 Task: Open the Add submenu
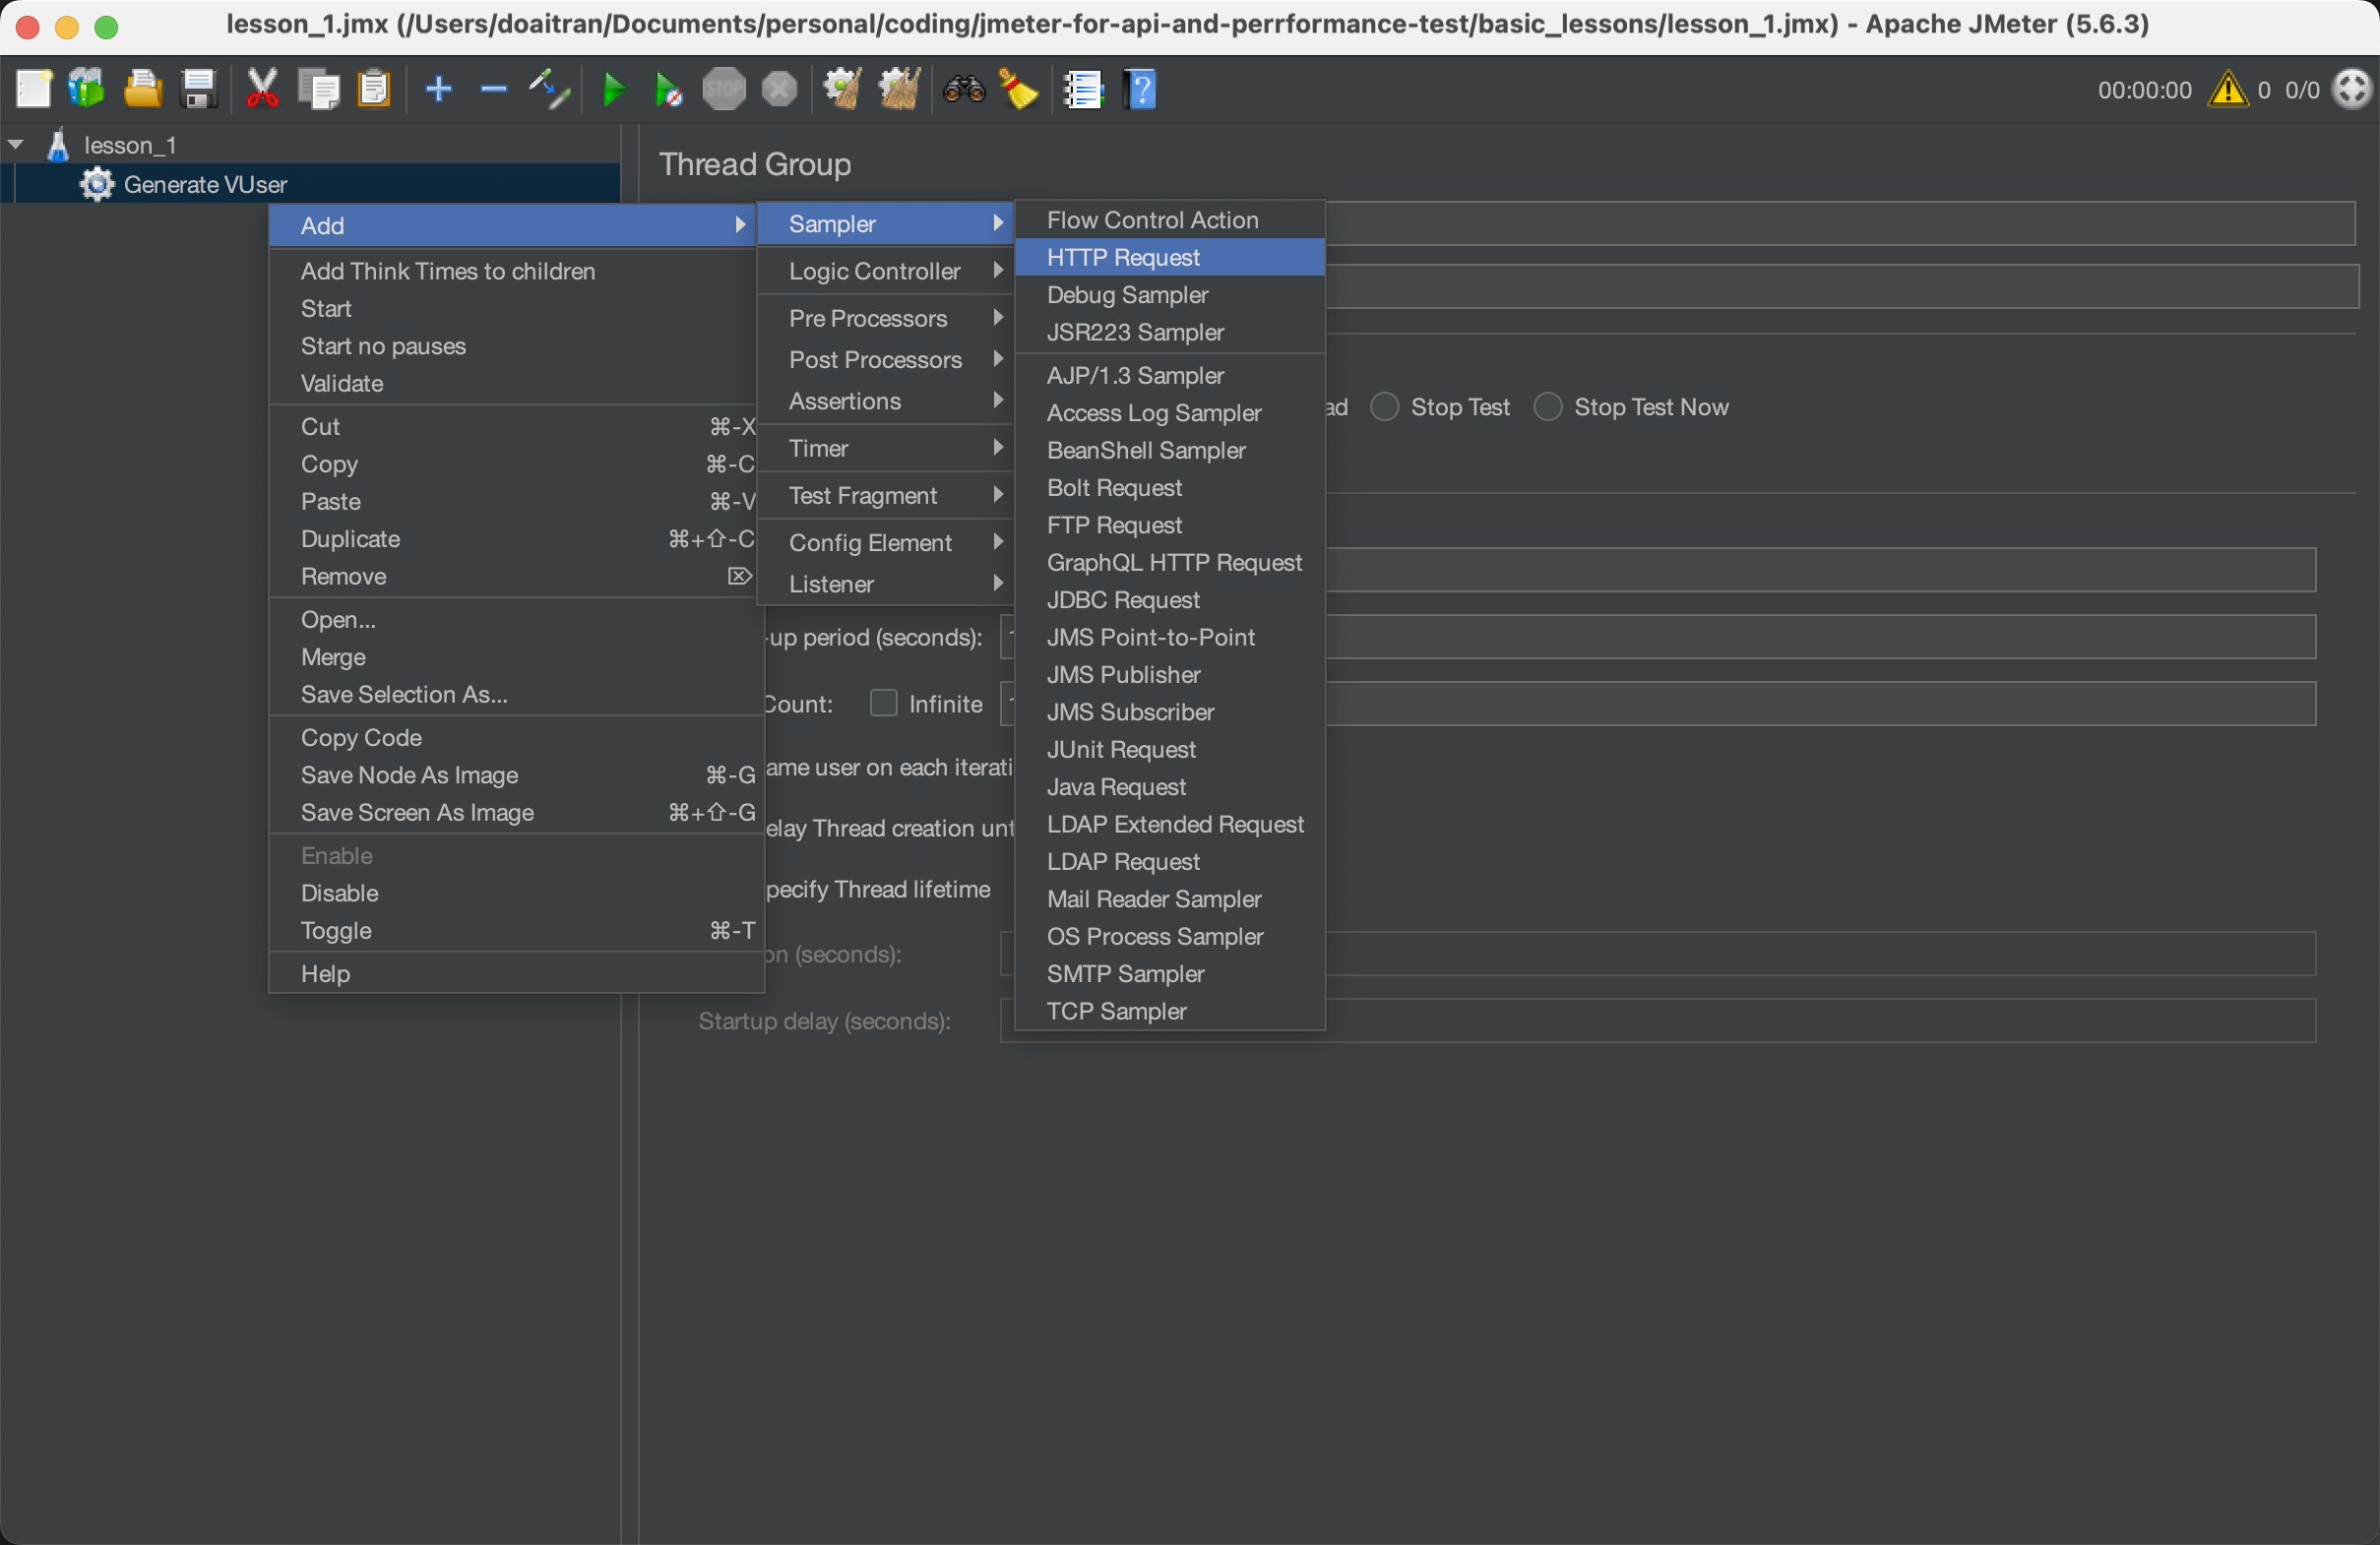[x=513, y=225]
